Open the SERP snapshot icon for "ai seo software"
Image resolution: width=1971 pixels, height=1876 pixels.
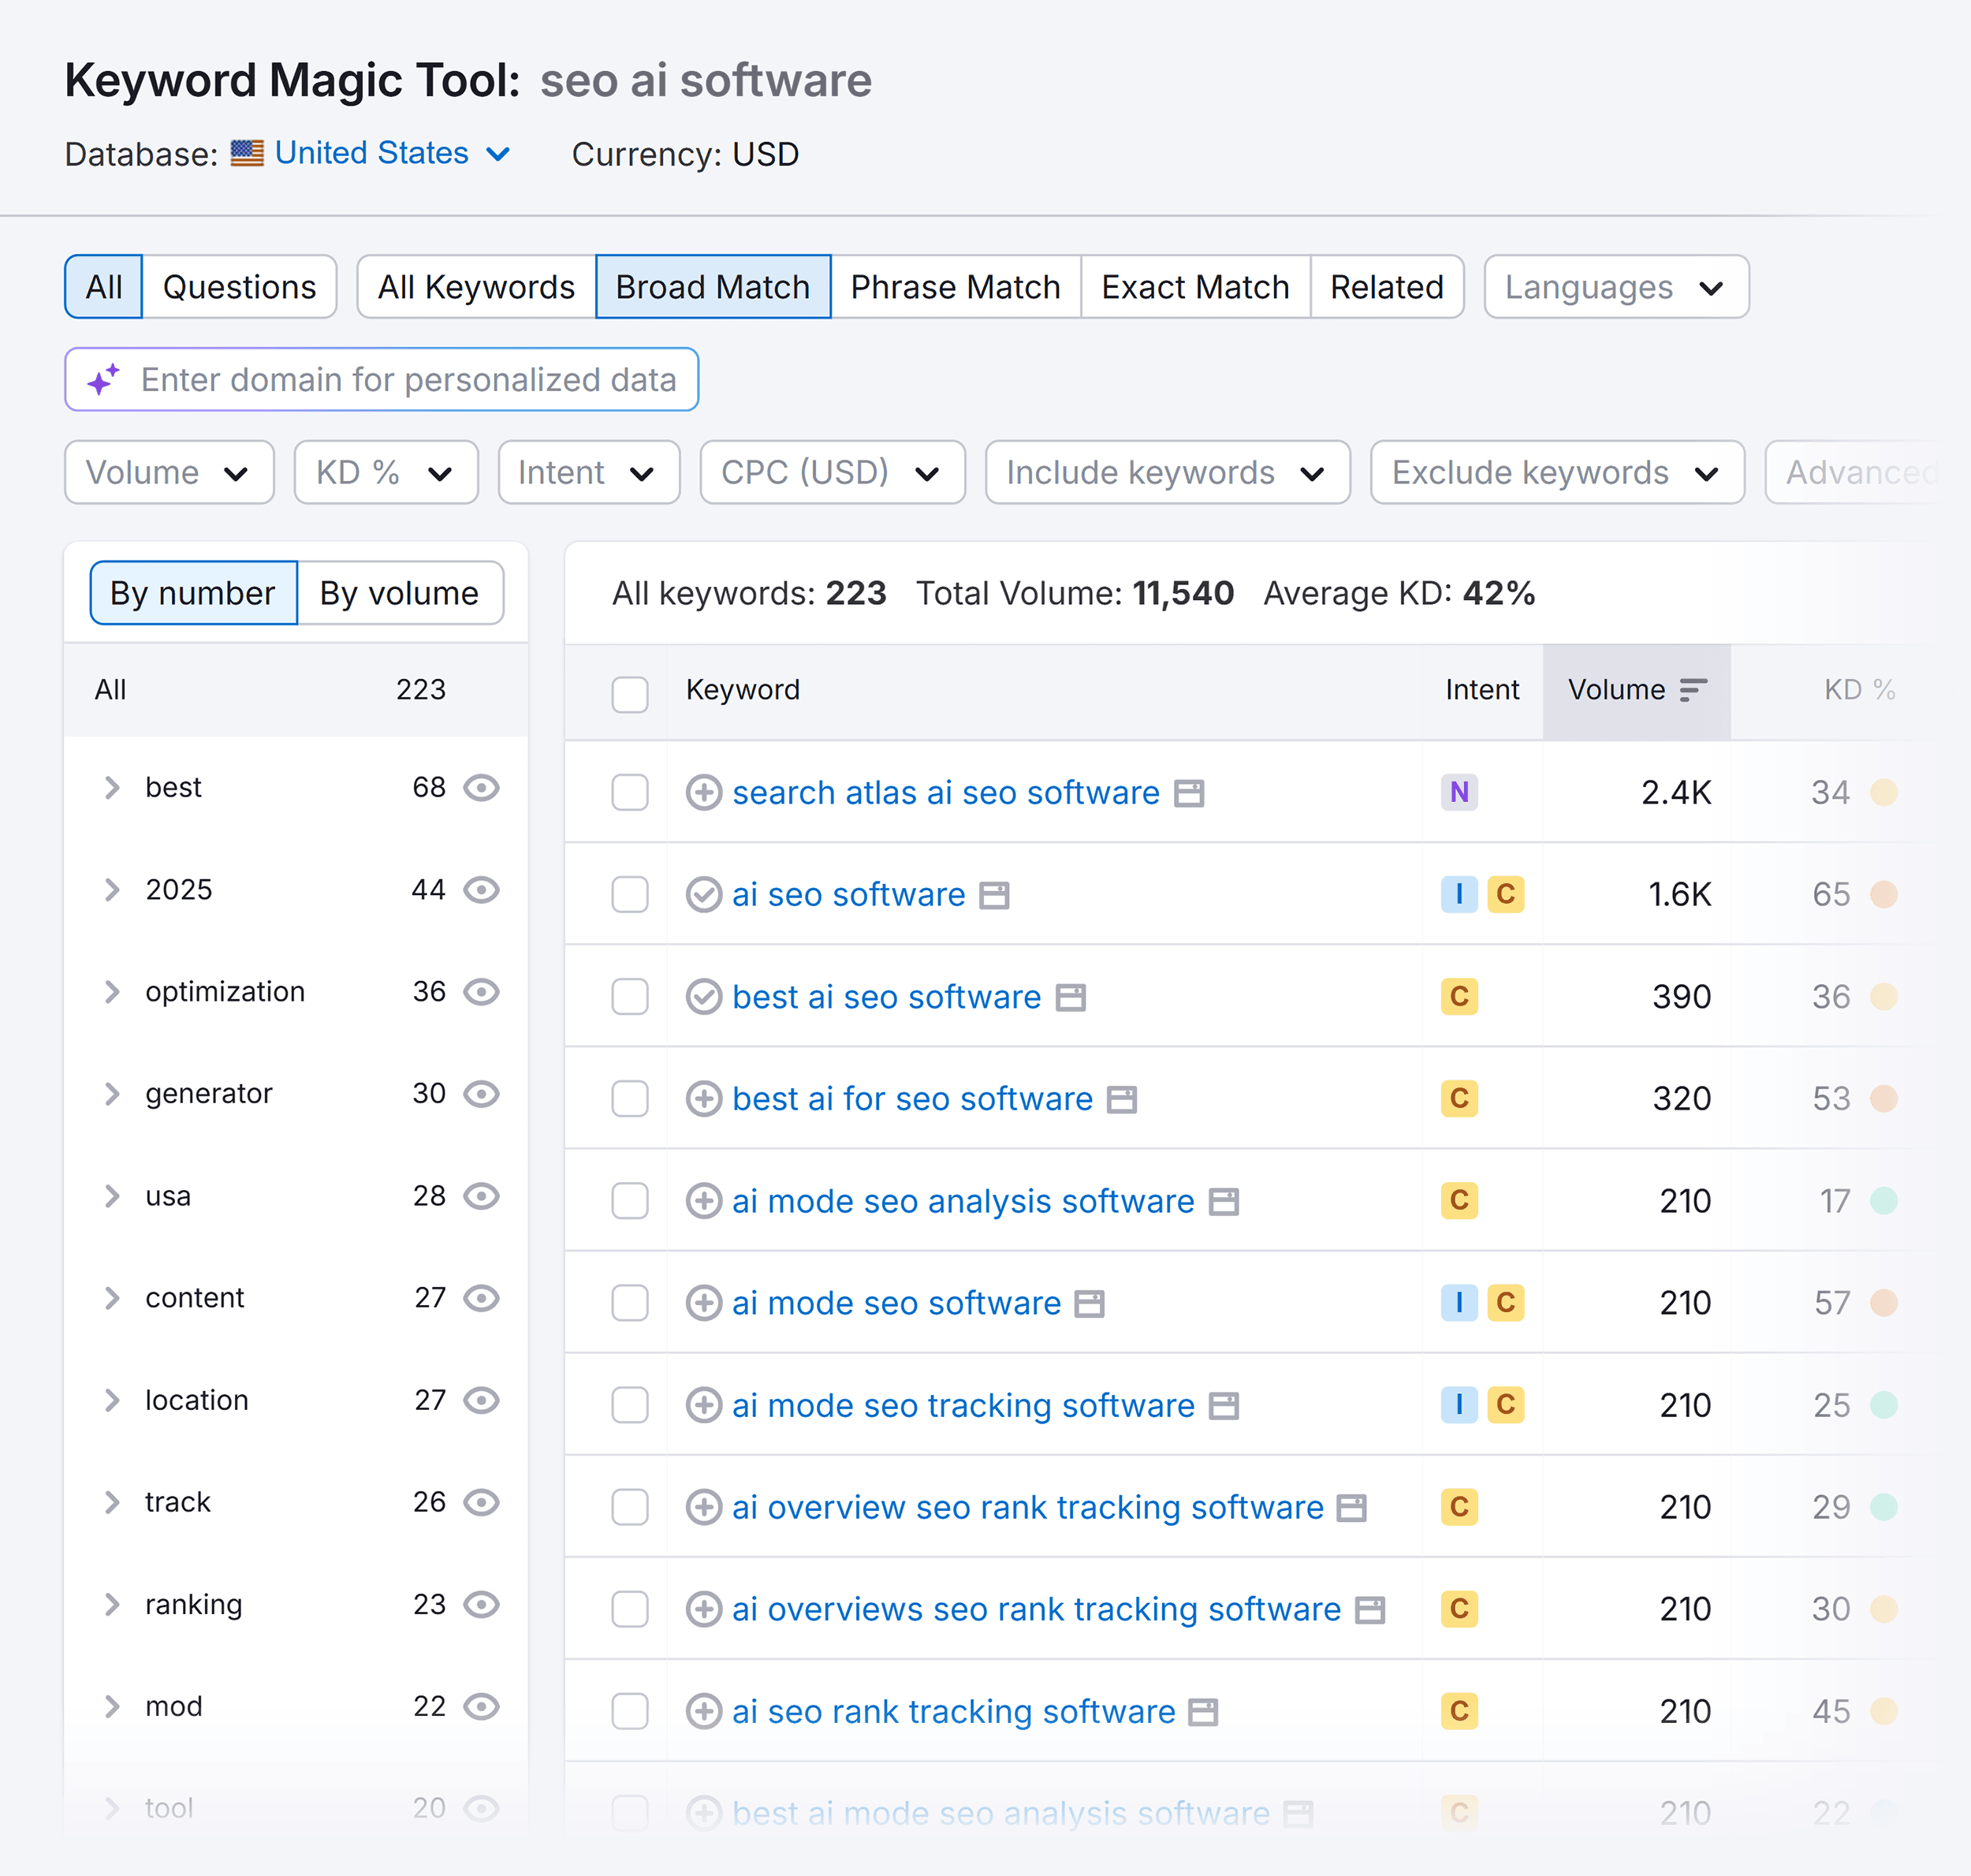(x=995, y=895)
